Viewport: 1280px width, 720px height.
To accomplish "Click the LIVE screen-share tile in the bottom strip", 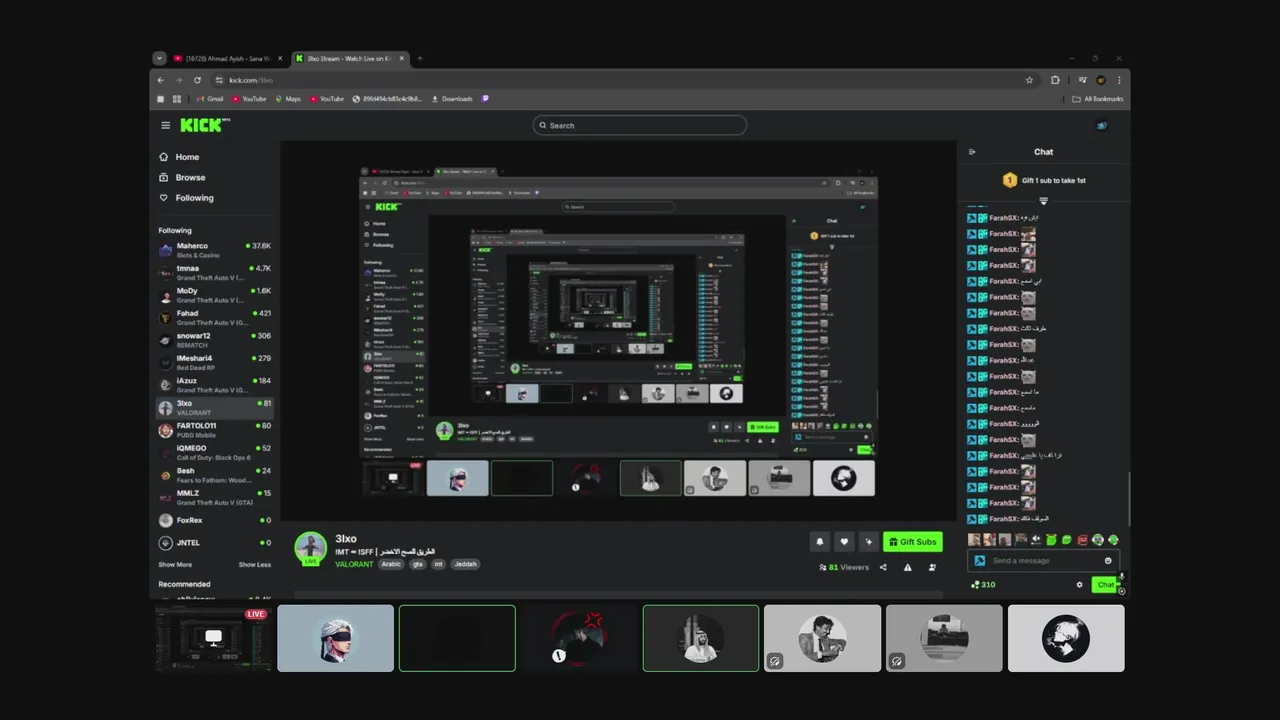I will [214, 638].
